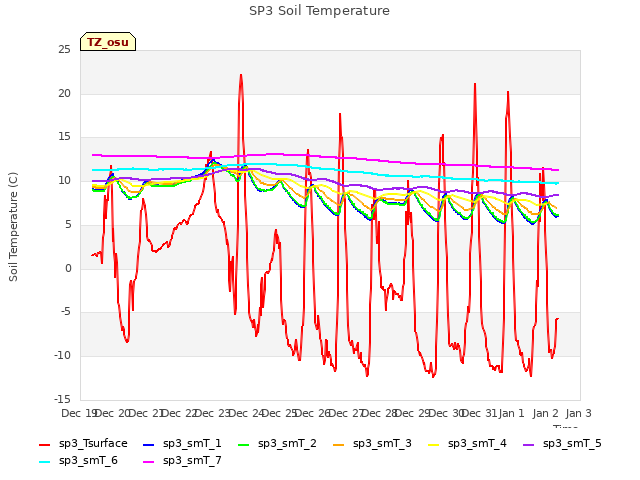Click the Jan 1 x-axis tick label
Screen dimensions: 640x480
click(512, 413)
